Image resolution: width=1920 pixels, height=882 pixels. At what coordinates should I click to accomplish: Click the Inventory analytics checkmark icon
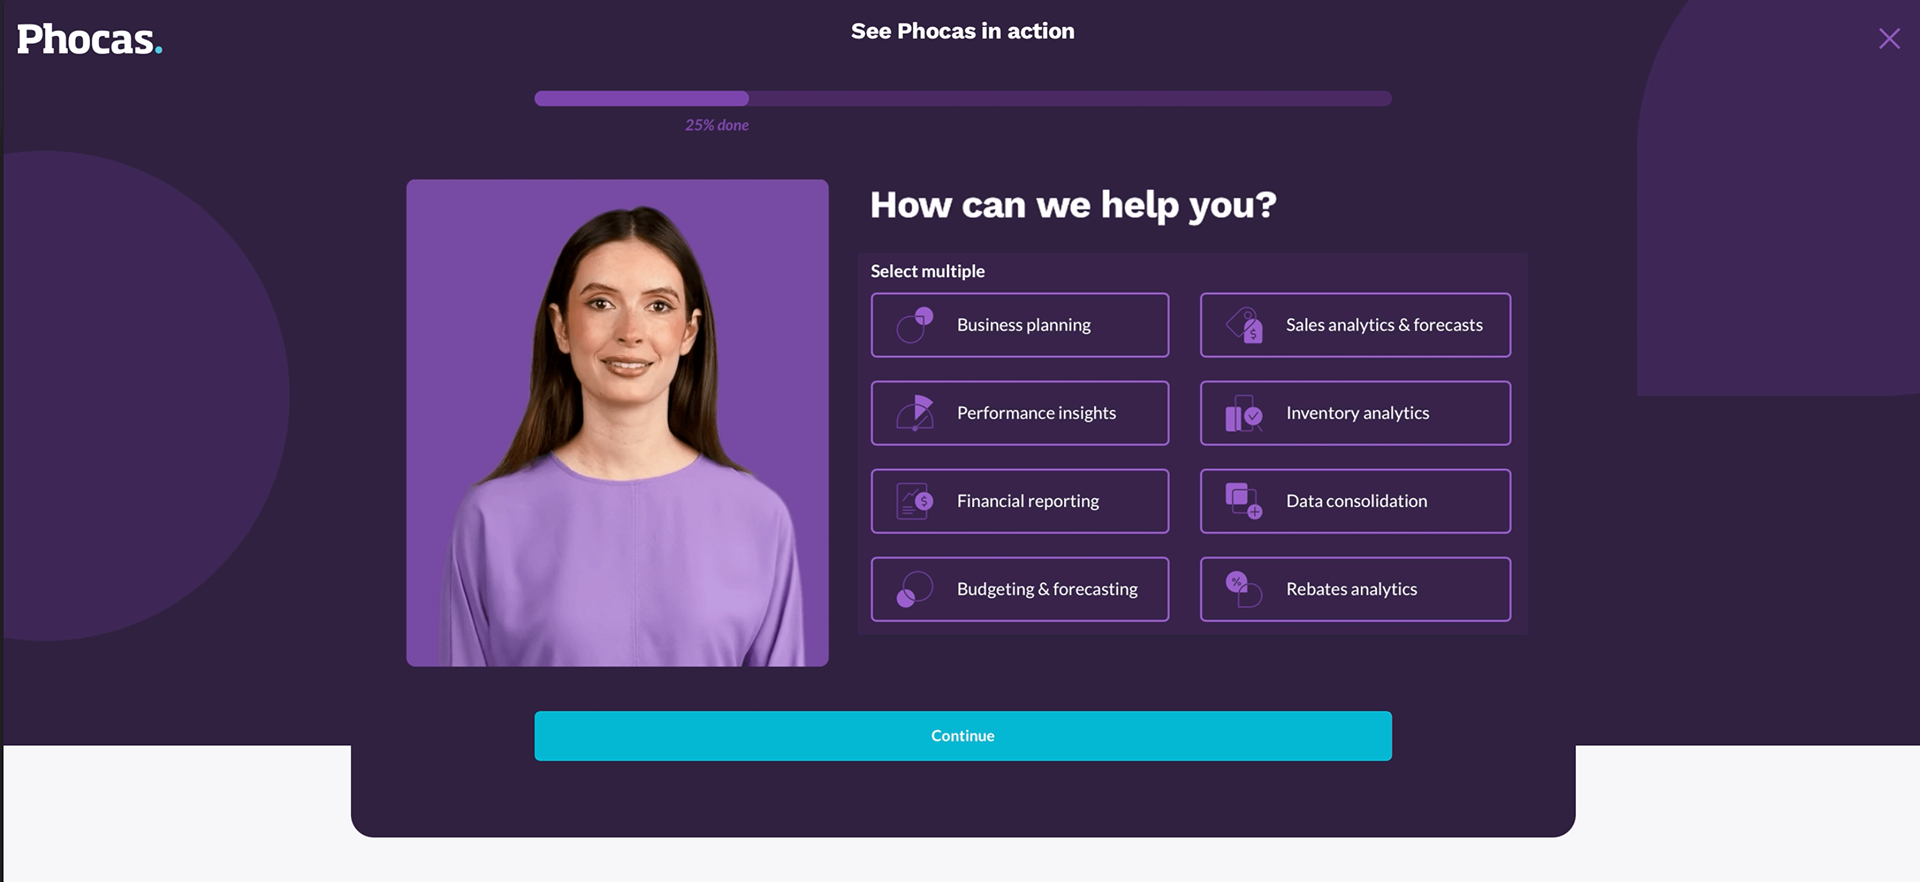coord(1244,413)
